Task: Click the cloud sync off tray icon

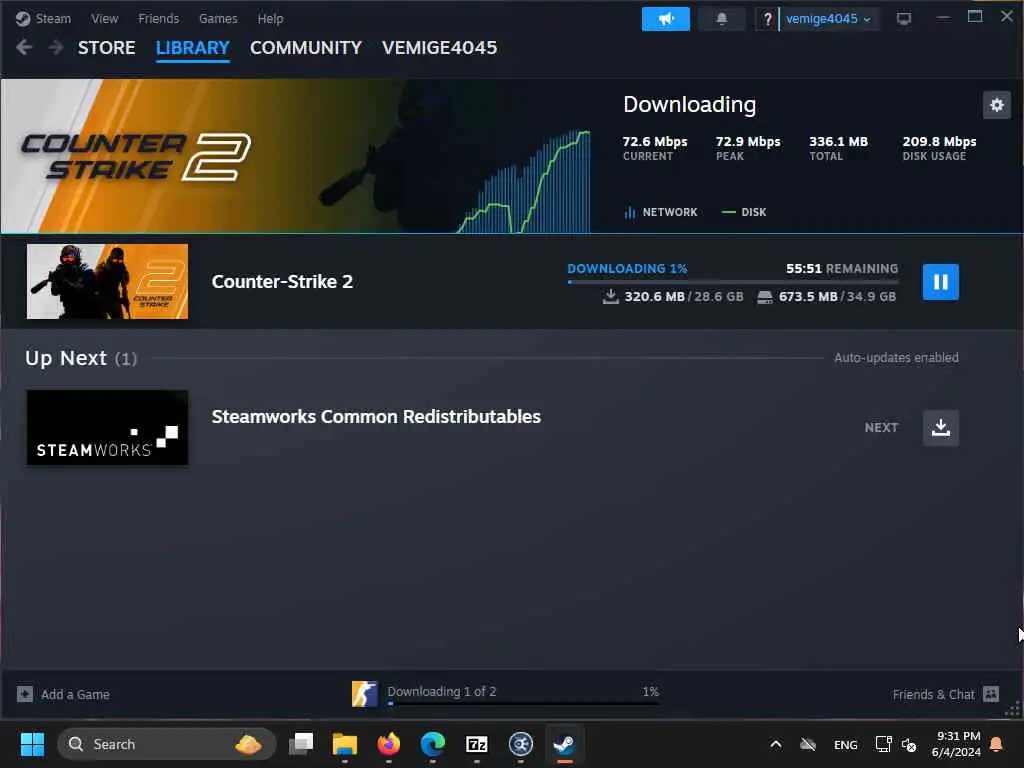Action: 808,744
